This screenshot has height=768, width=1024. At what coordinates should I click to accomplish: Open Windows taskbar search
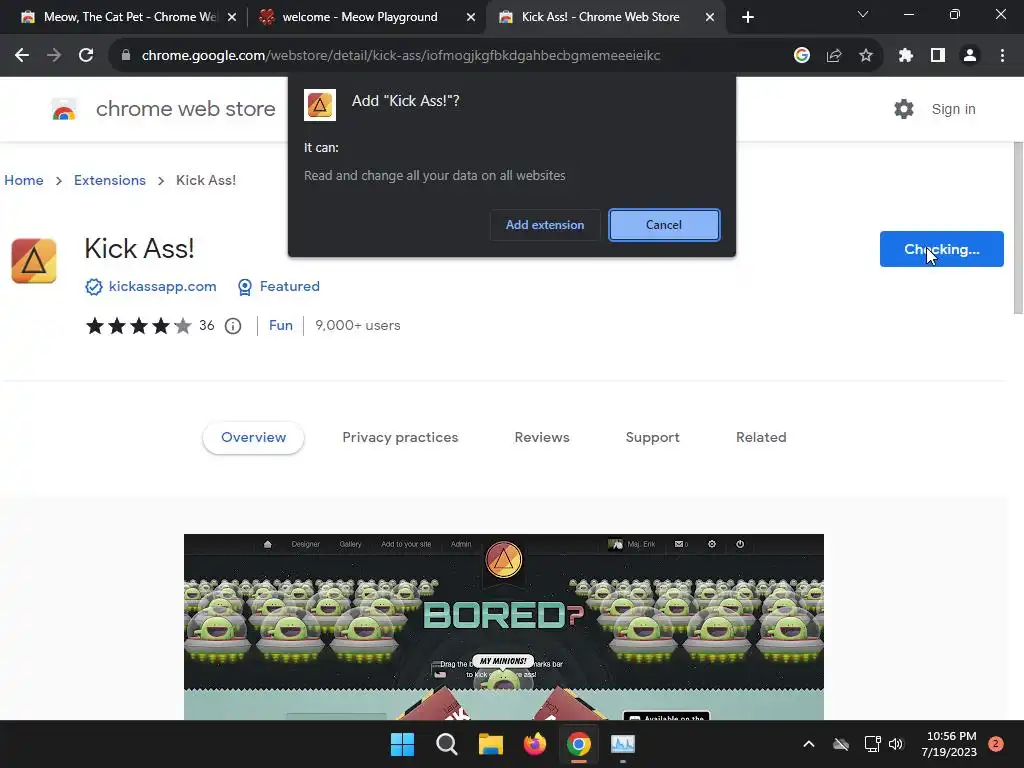coord(447,744)
